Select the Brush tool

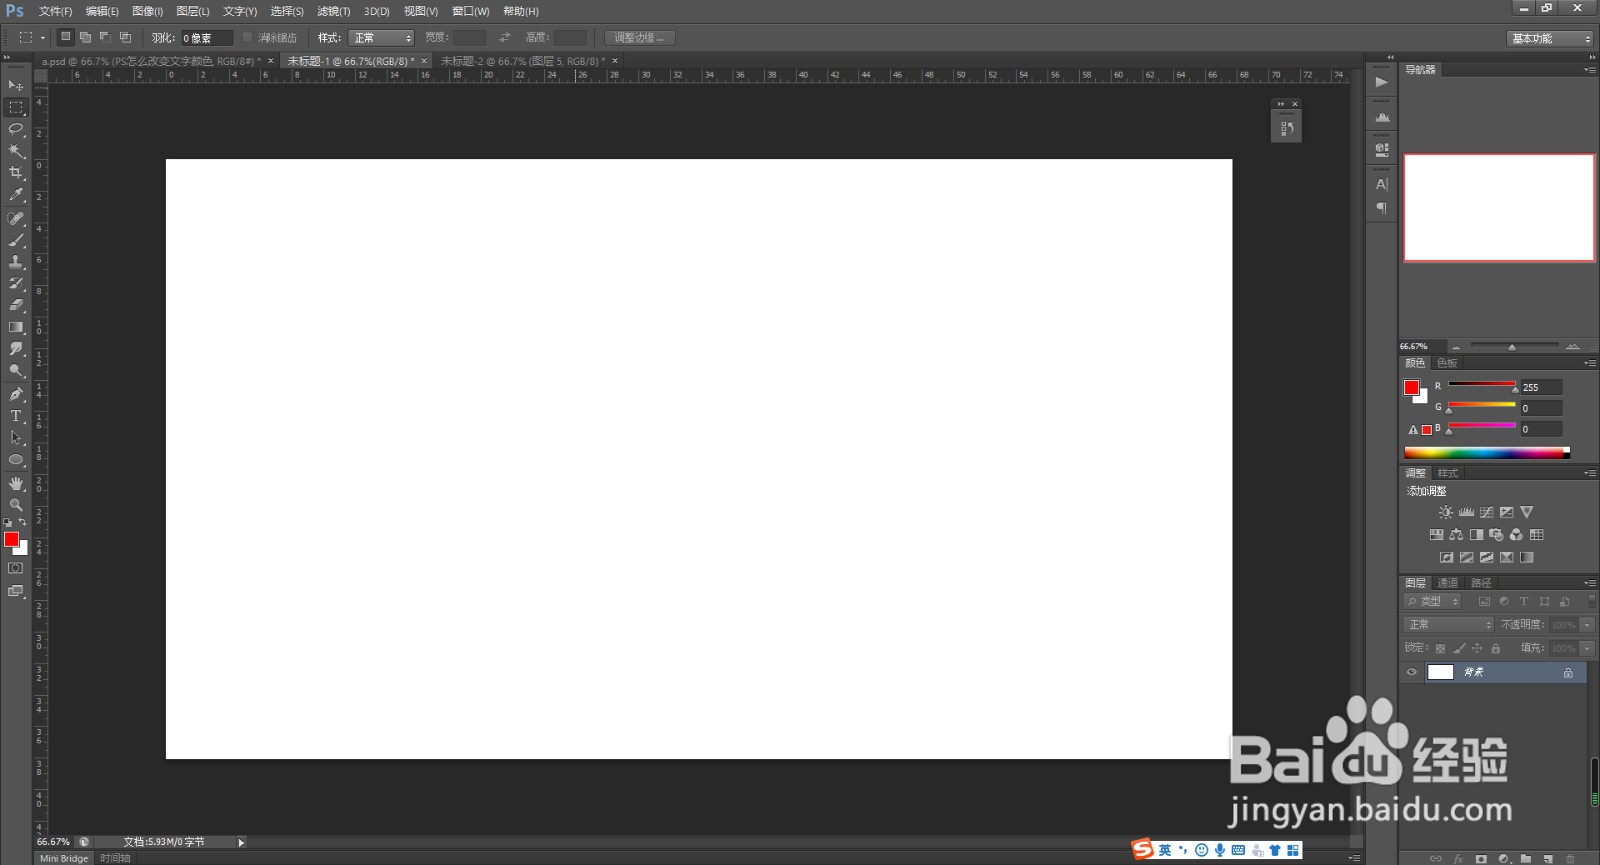[x=16, y=240]
